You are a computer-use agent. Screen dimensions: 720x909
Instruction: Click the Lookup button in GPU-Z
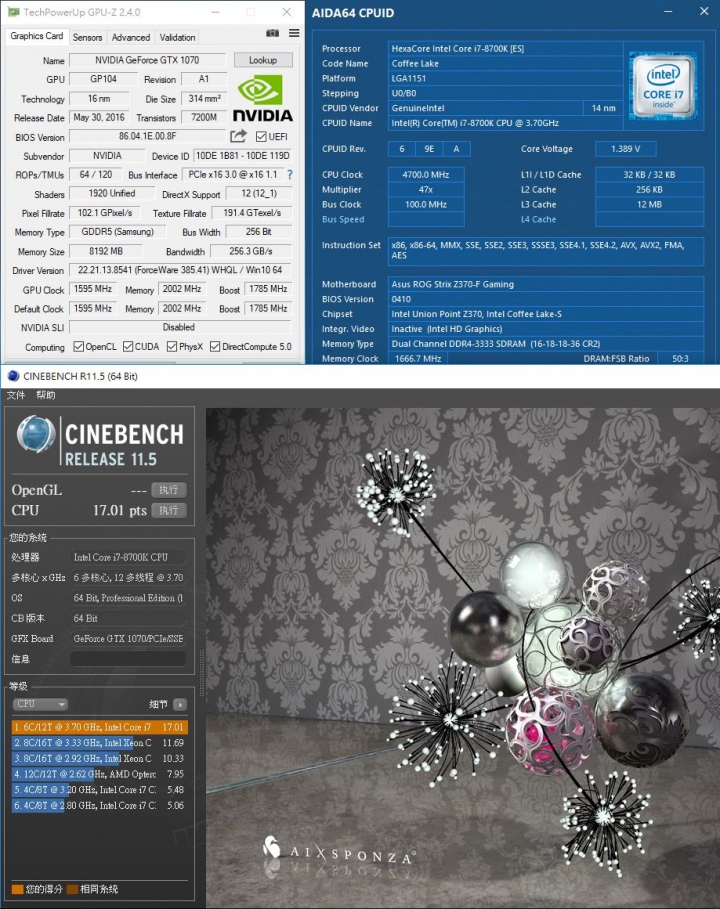[x=263, y=60]
